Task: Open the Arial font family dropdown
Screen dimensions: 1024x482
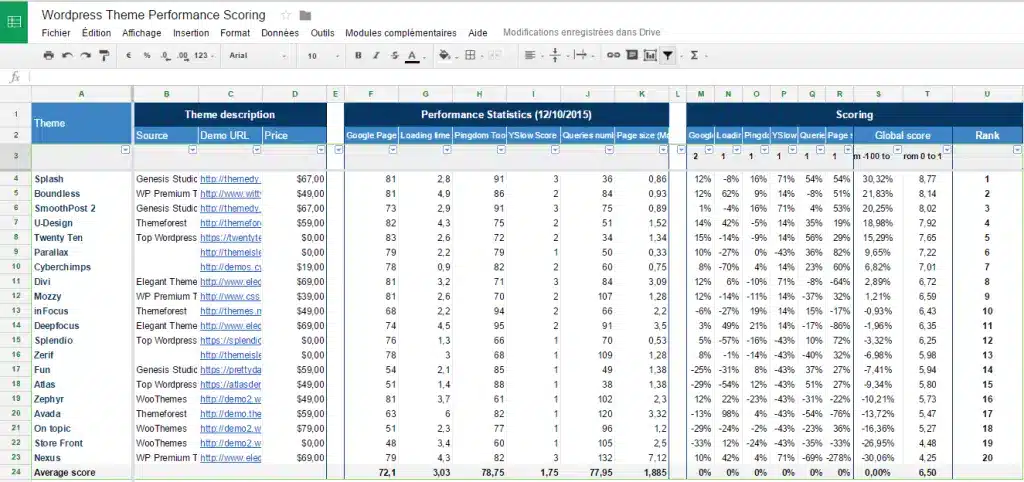Action: pos(257,56)
